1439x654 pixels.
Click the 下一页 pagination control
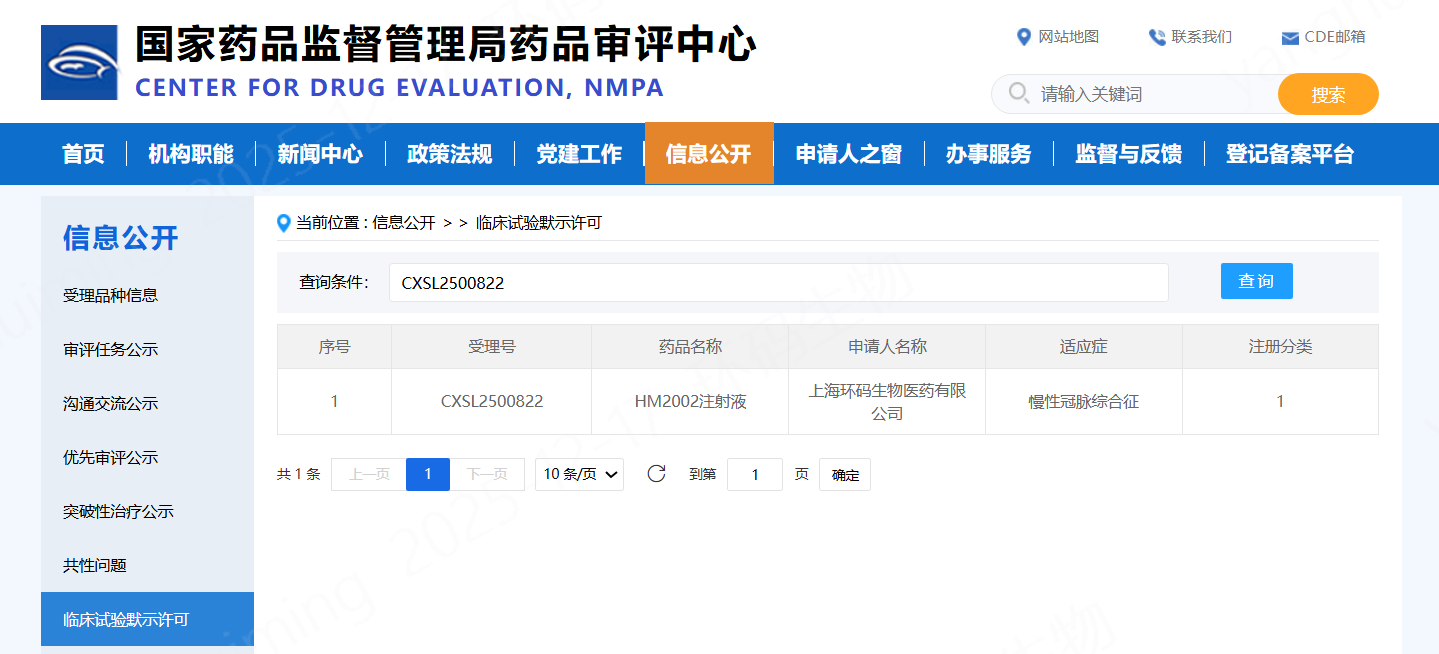(489, 474)
